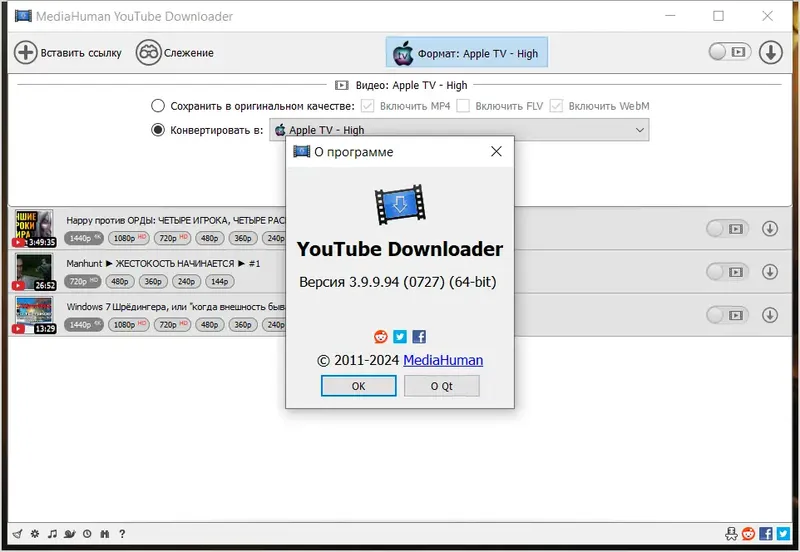Toggle snail speed limit icon
The width and height of the screenshot is (800, 552).
click(x=70, y=534)
